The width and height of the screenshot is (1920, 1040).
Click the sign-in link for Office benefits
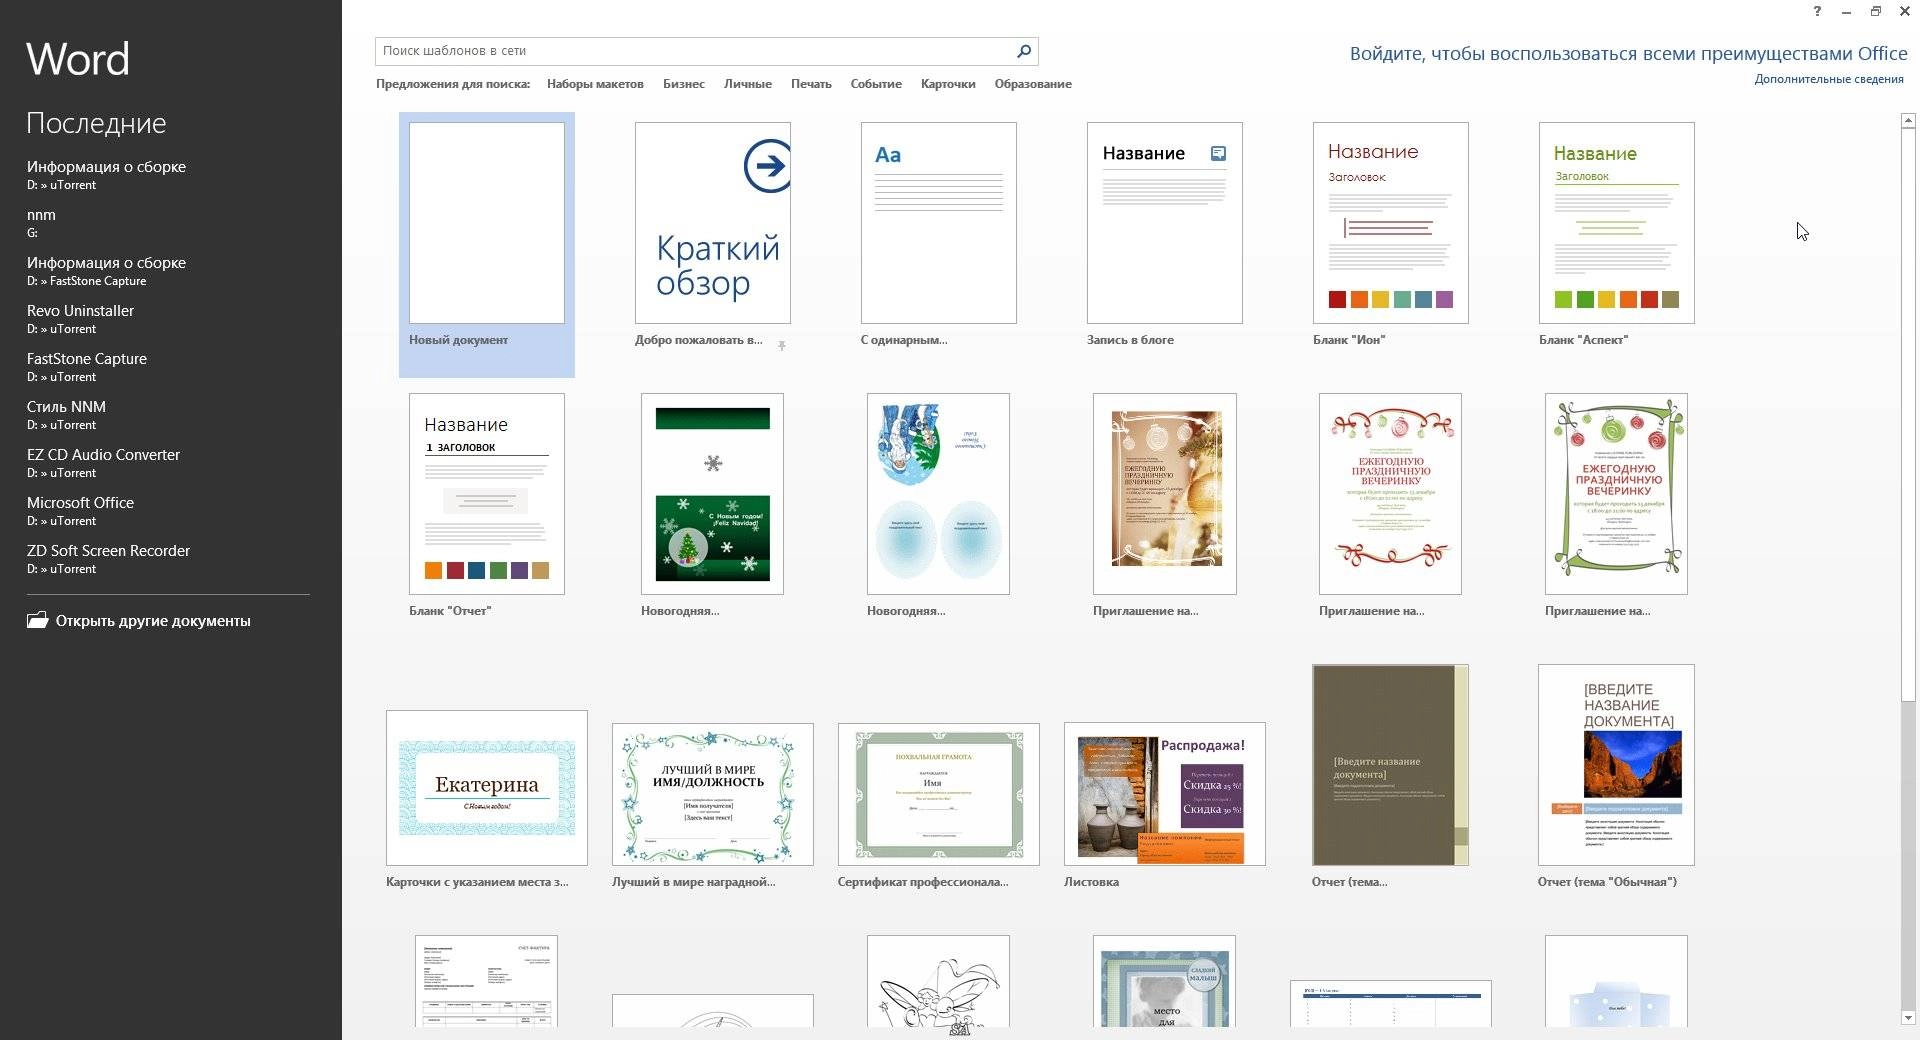pos(1628,54)
